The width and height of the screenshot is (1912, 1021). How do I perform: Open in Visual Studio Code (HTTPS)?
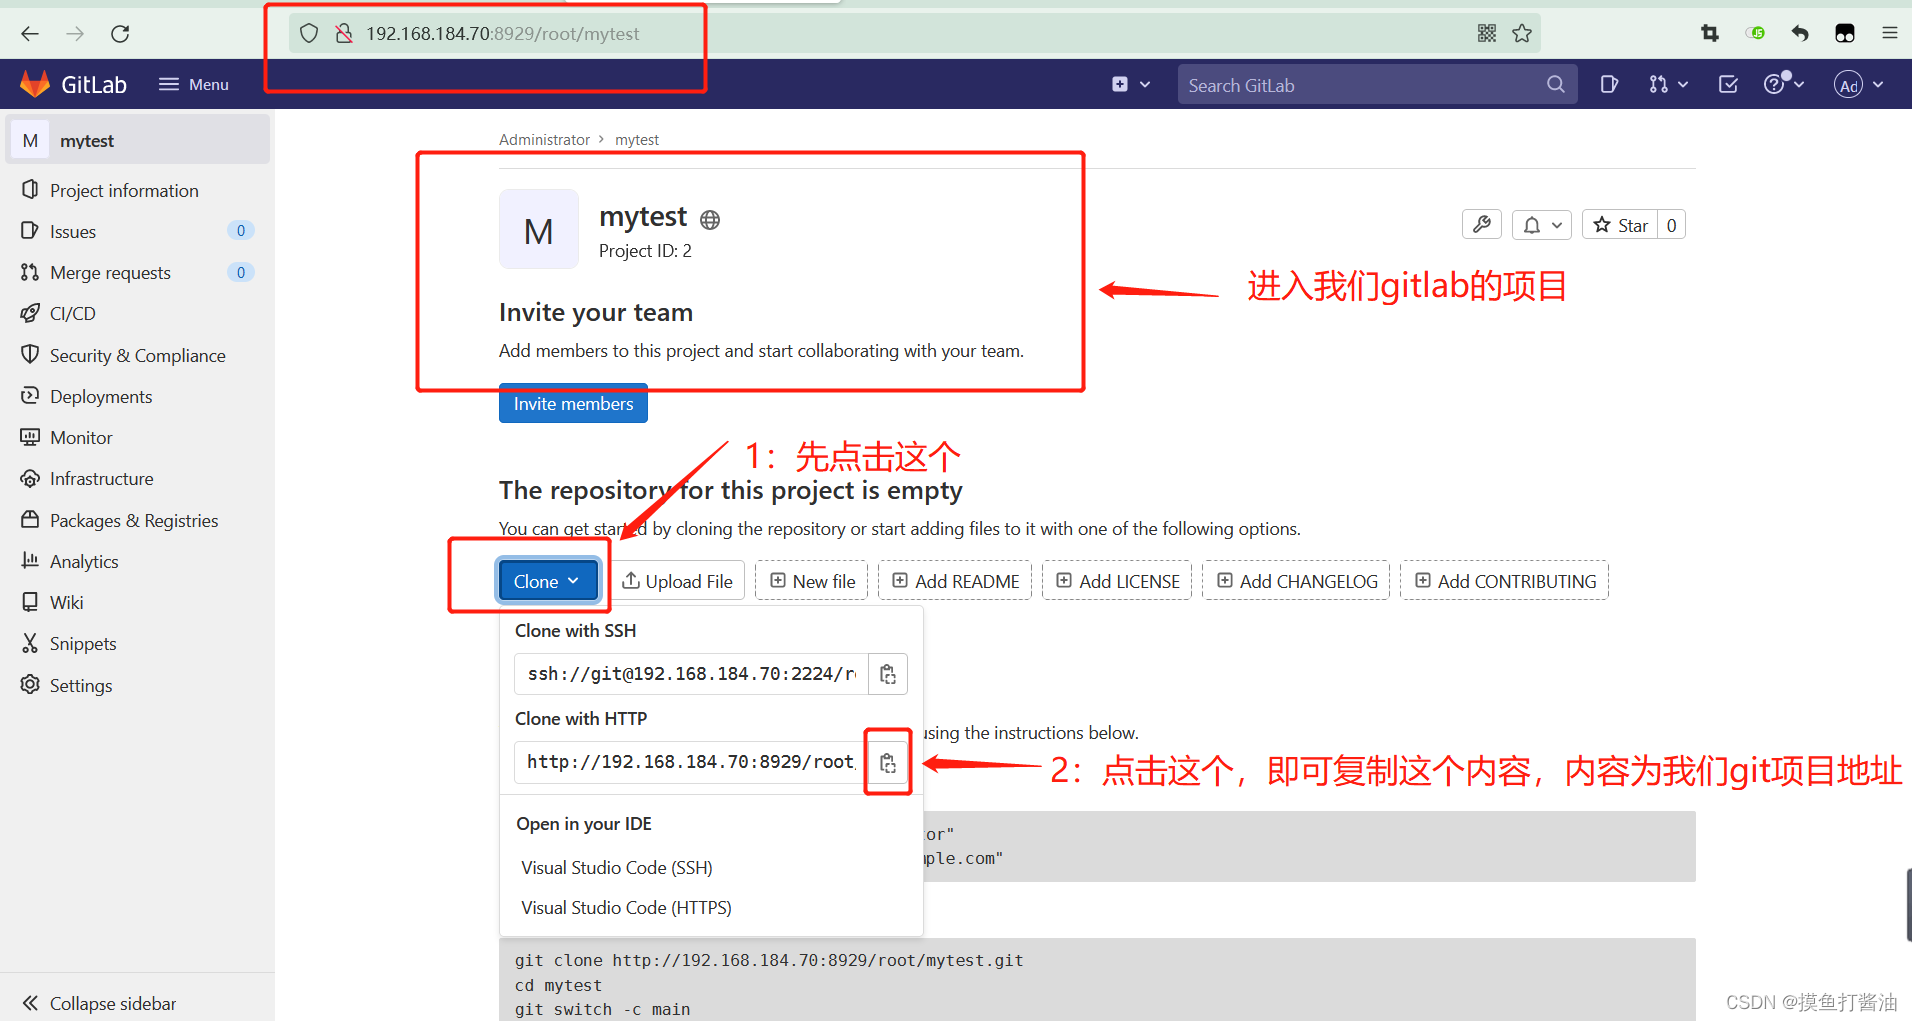point(626,908)
